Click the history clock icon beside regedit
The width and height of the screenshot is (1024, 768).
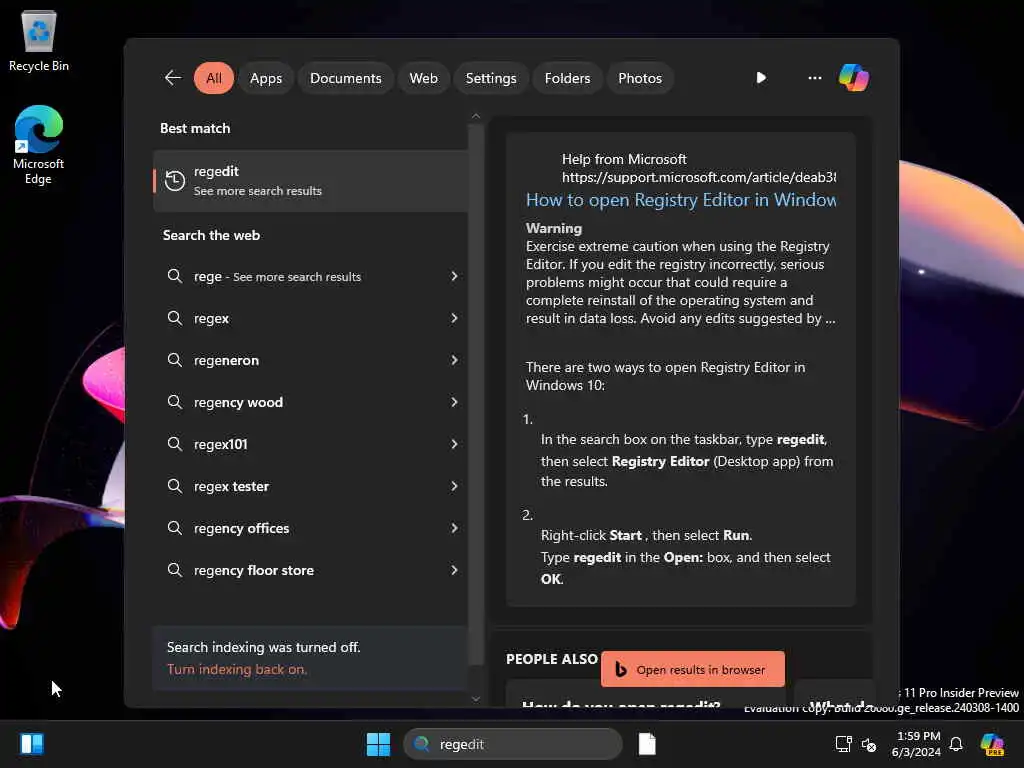[175, 180]
